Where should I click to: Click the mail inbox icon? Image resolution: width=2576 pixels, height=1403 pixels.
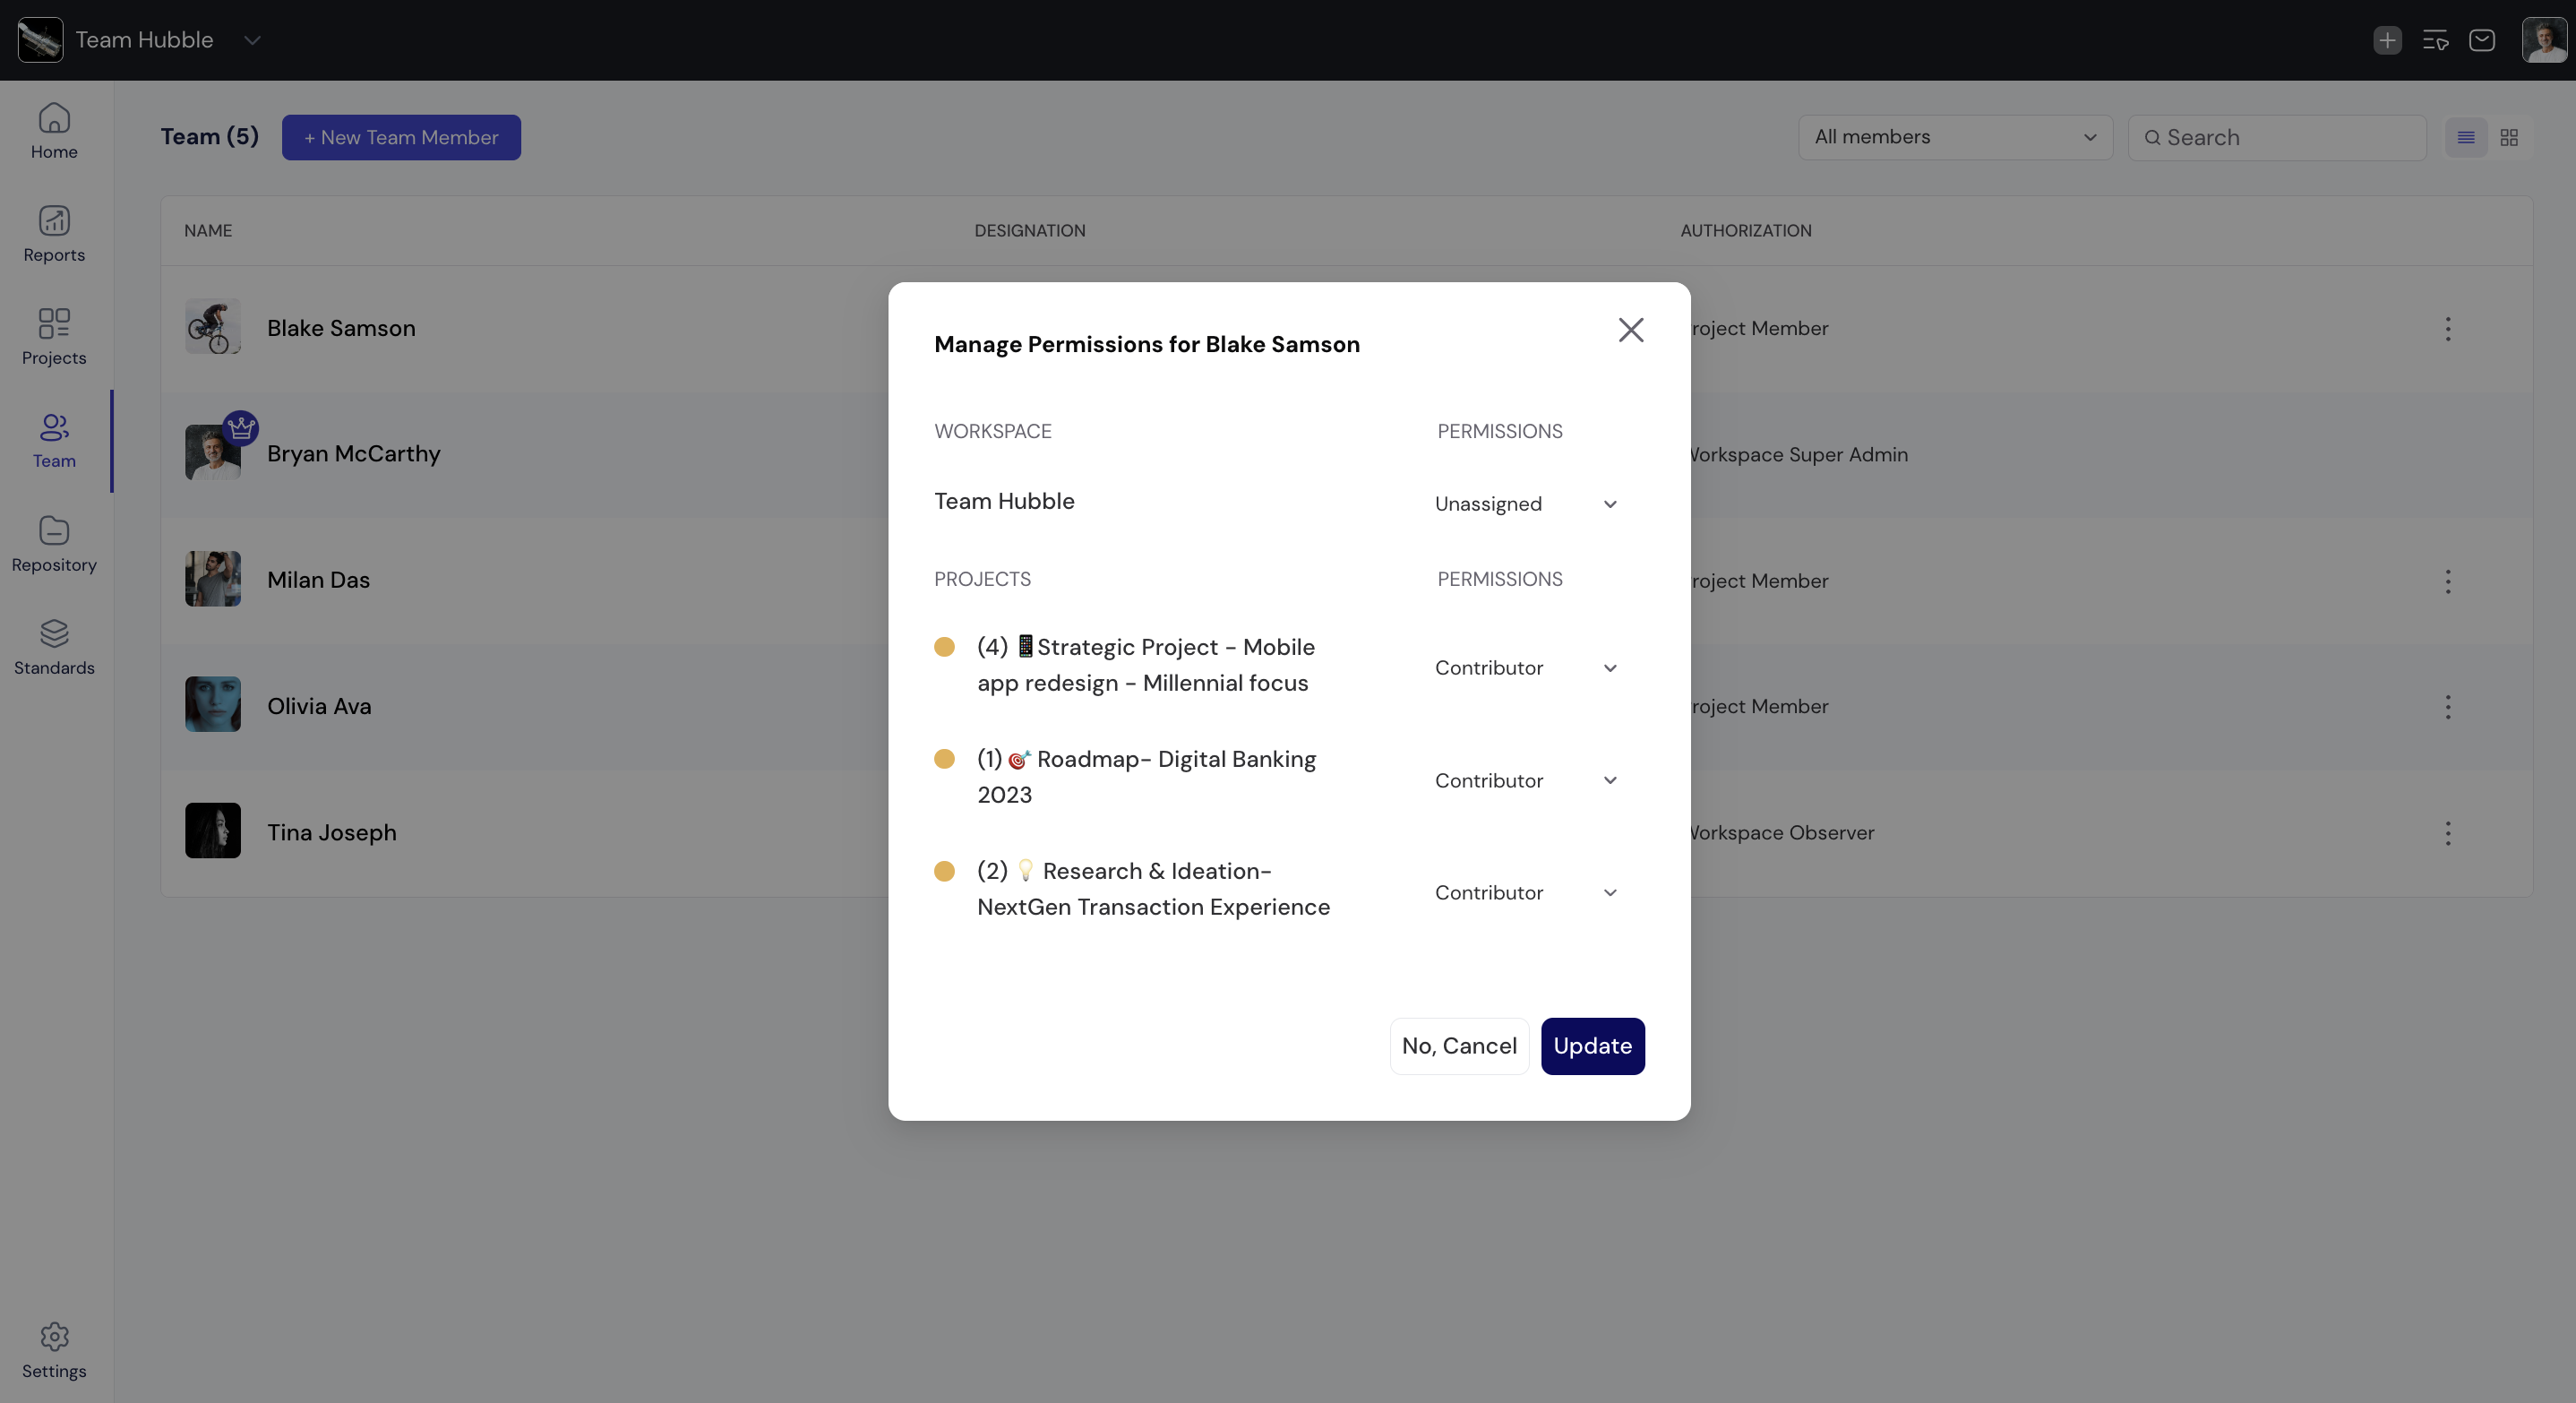2481,40
